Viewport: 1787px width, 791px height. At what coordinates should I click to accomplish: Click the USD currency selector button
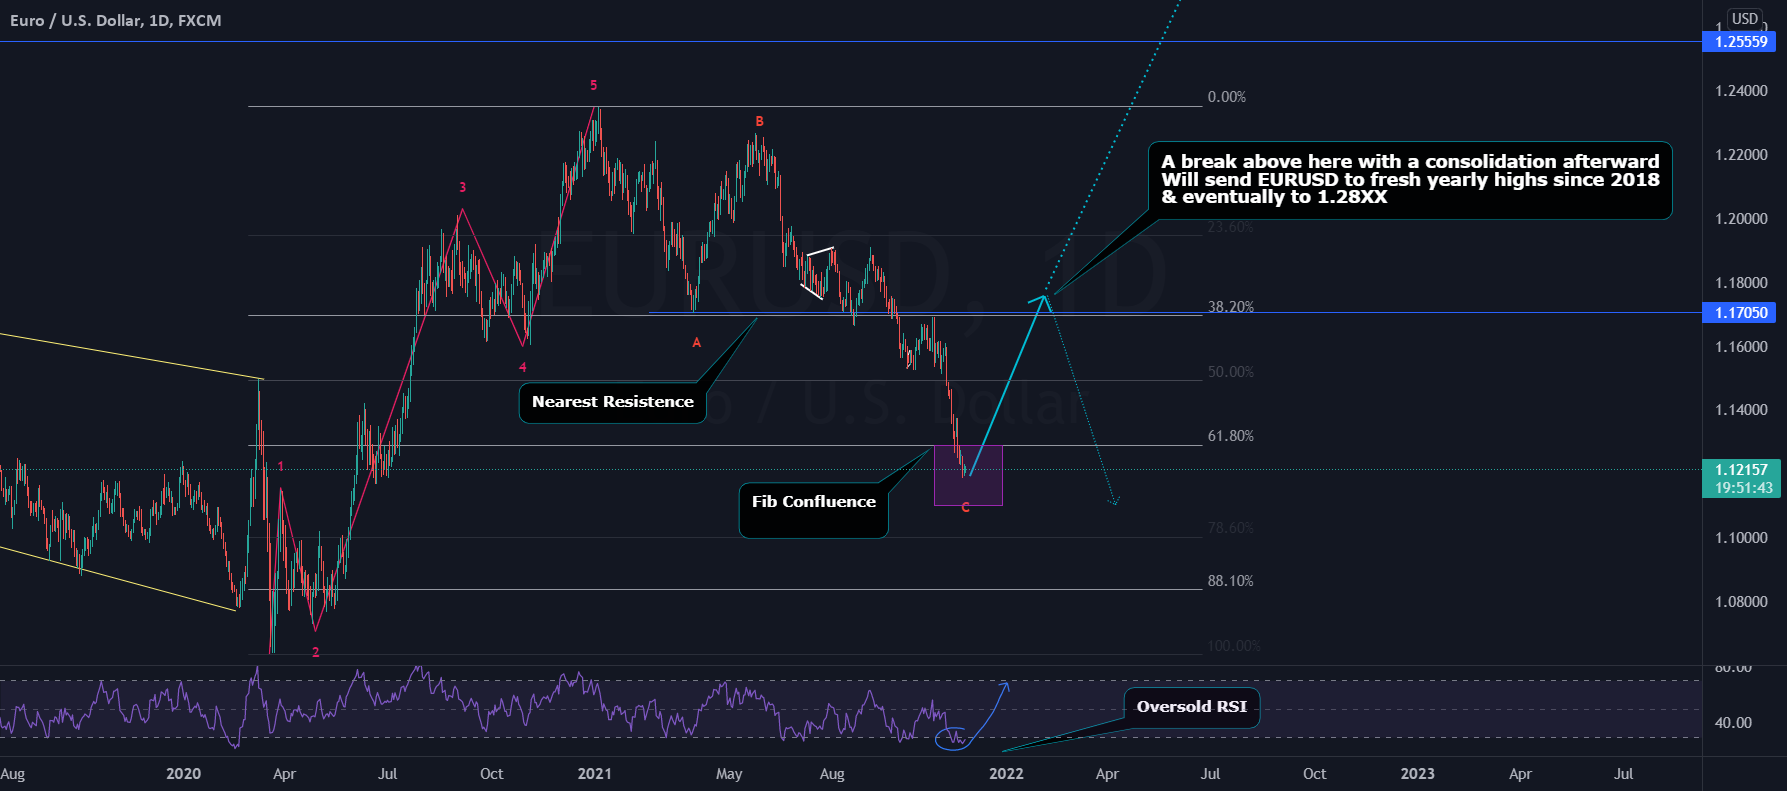(x=1745, y=18)
